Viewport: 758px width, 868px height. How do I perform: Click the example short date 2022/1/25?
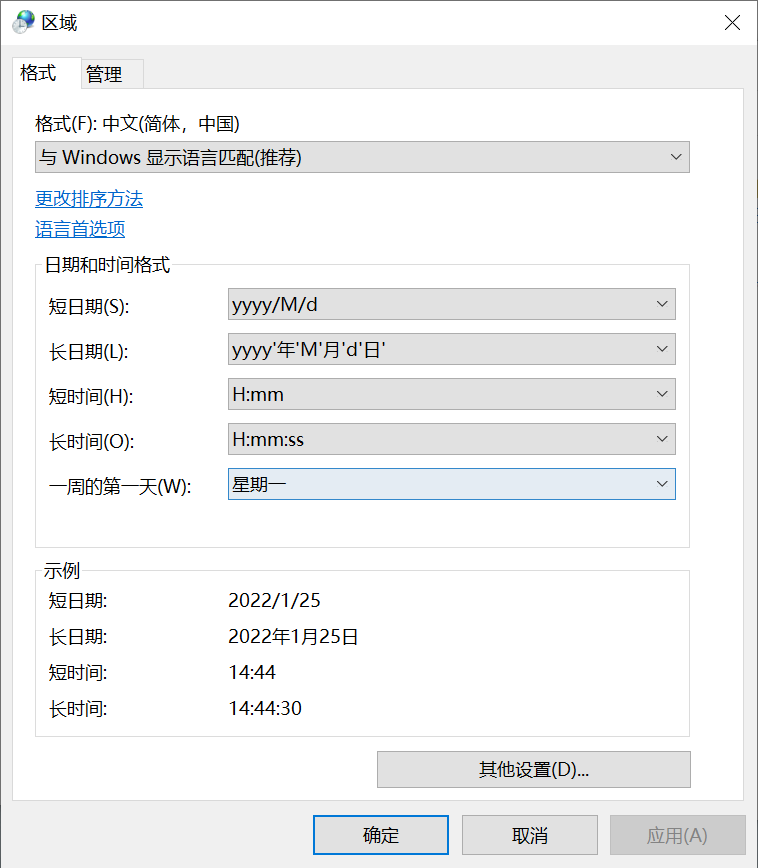point(275,600)
